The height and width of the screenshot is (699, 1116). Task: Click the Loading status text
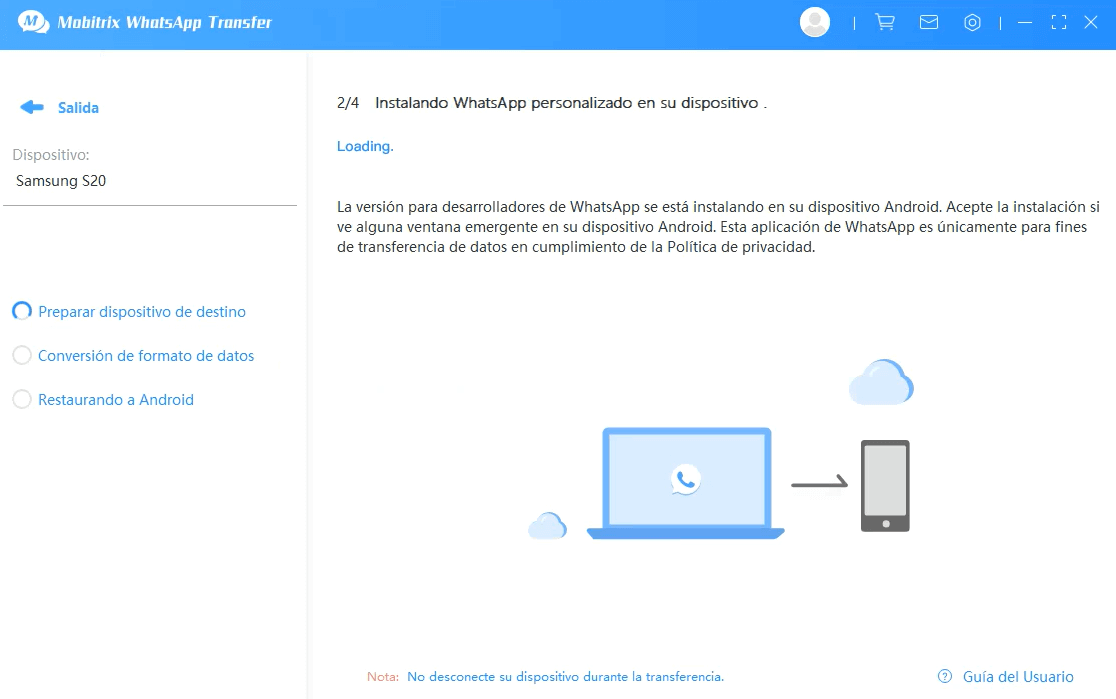365,146
